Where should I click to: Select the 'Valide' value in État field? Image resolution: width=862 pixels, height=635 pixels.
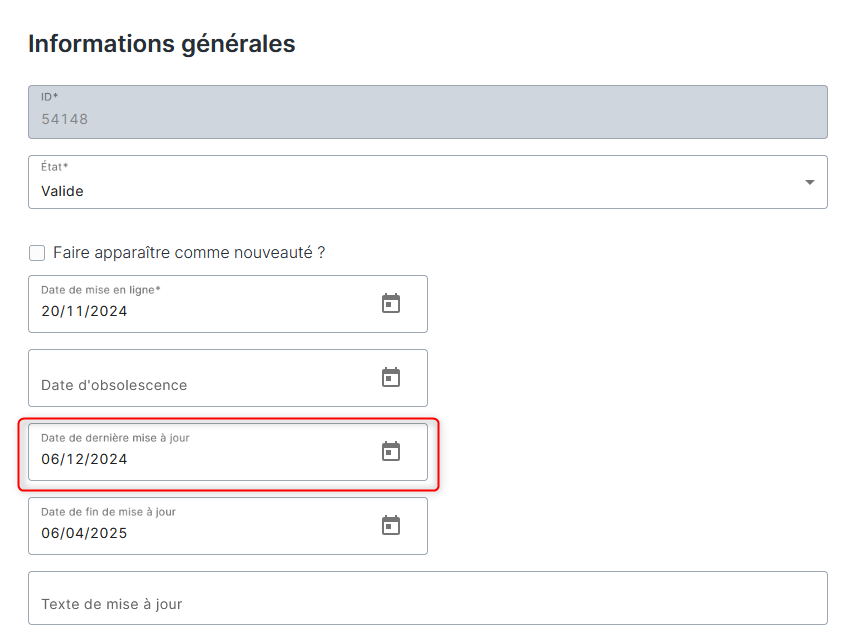(x=62, y=191)
